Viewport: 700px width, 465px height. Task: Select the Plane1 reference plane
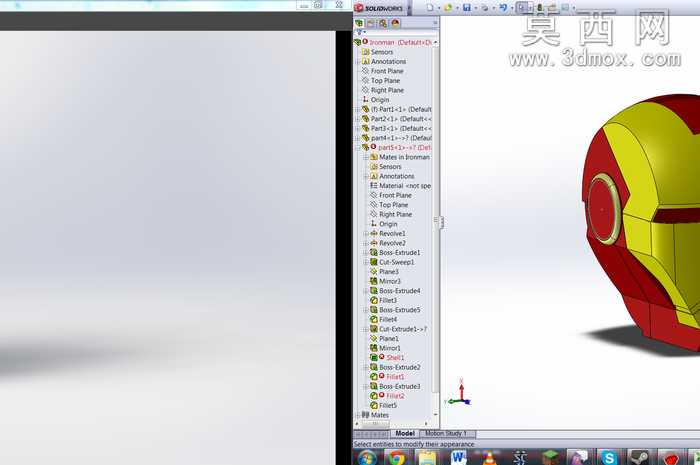pos(384,339)
